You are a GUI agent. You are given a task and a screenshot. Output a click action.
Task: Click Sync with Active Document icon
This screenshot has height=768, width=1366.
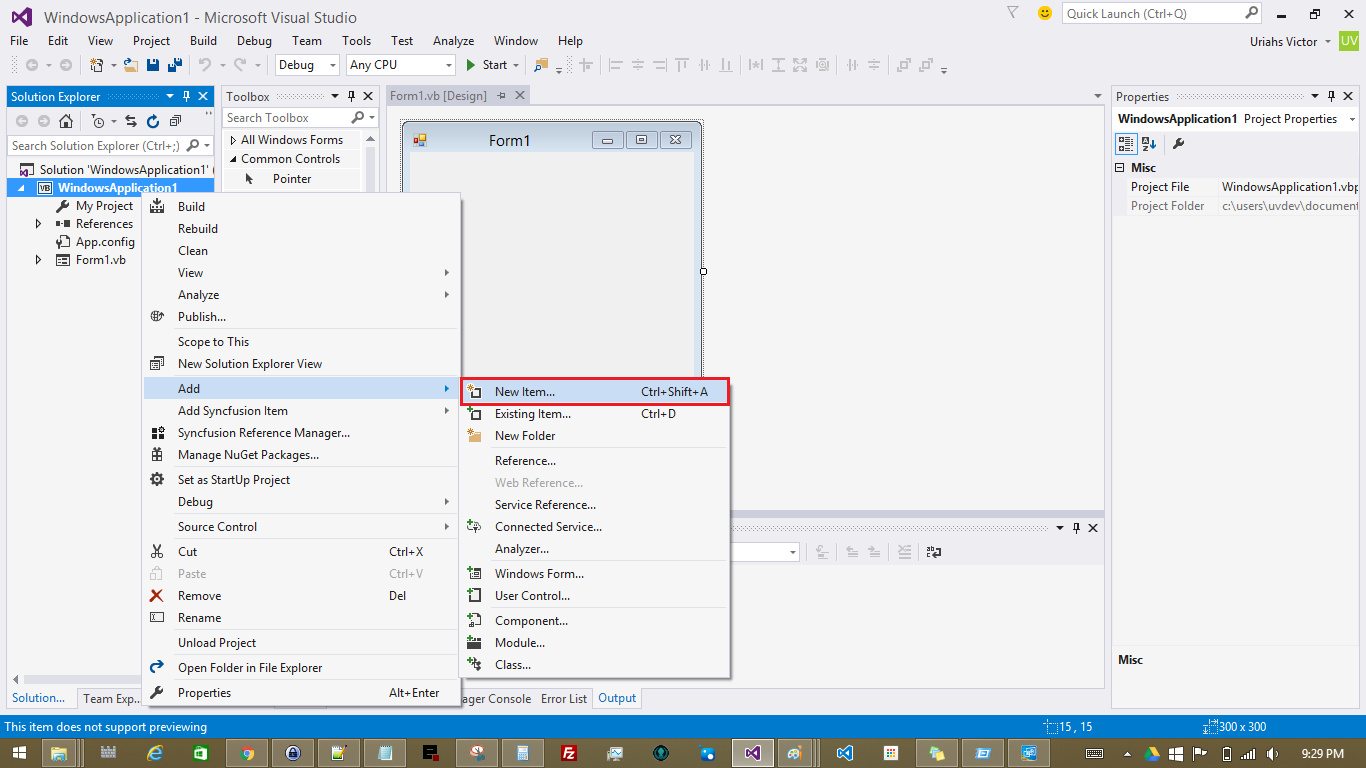[x=131, y=121]
